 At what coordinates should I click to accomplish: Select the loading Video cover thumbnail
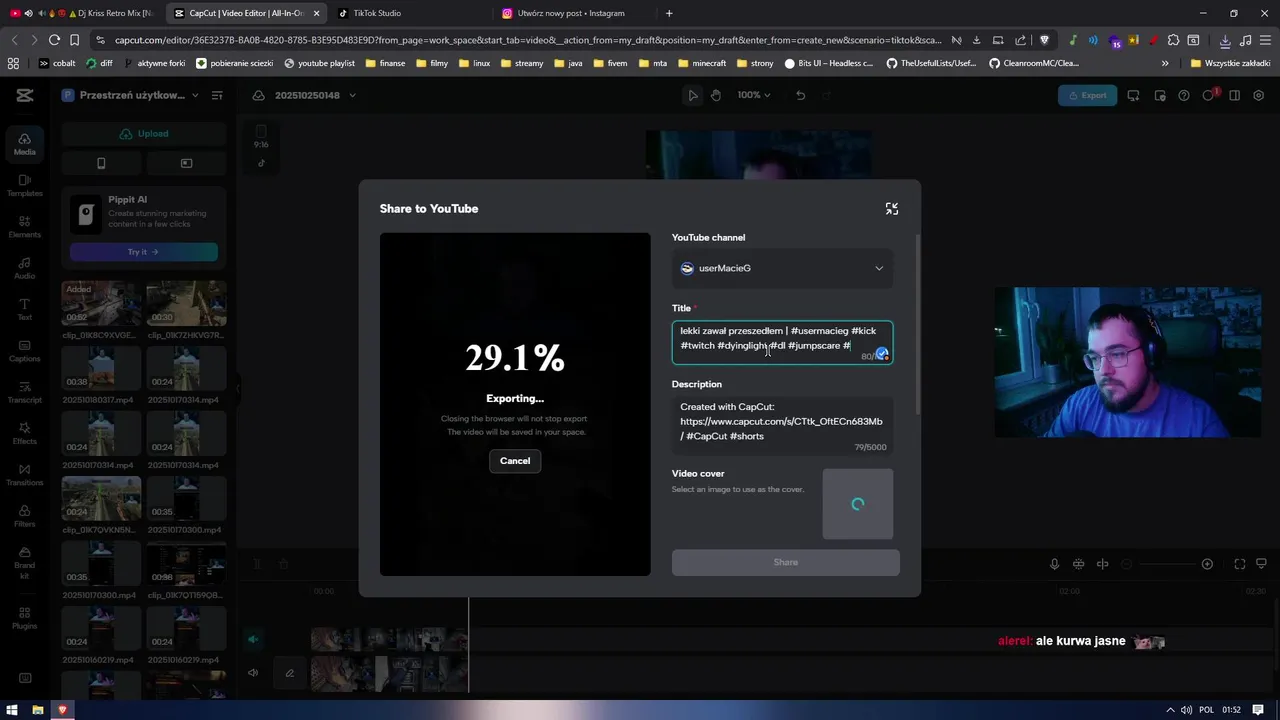tap(858, 504)
